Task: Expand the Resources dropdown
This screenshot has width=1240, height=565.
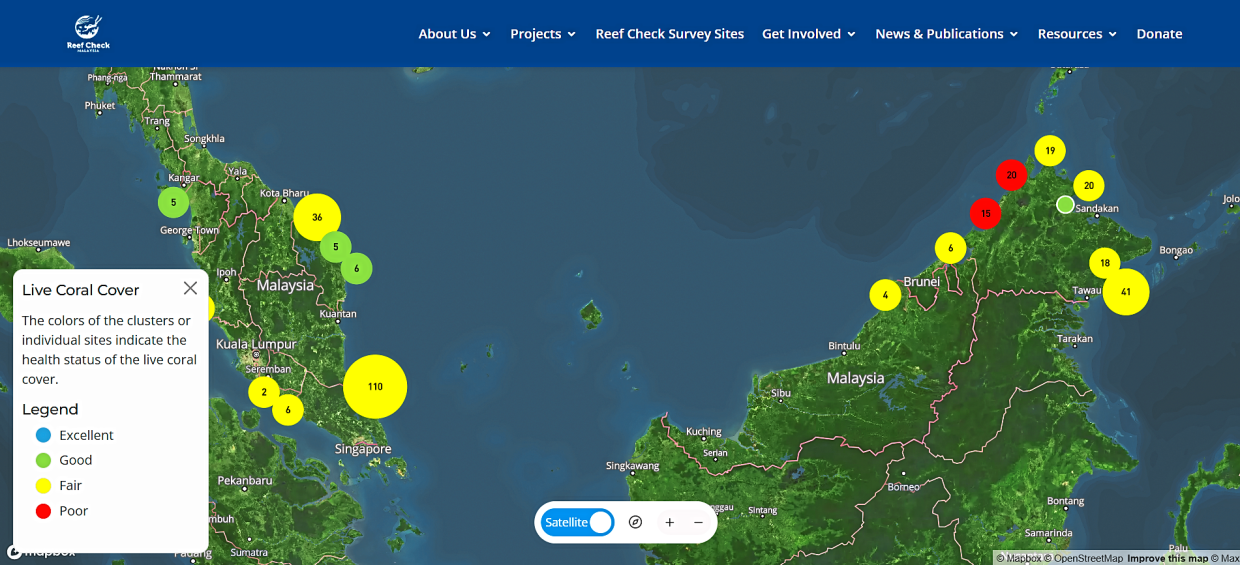Action: [1077, 34]
